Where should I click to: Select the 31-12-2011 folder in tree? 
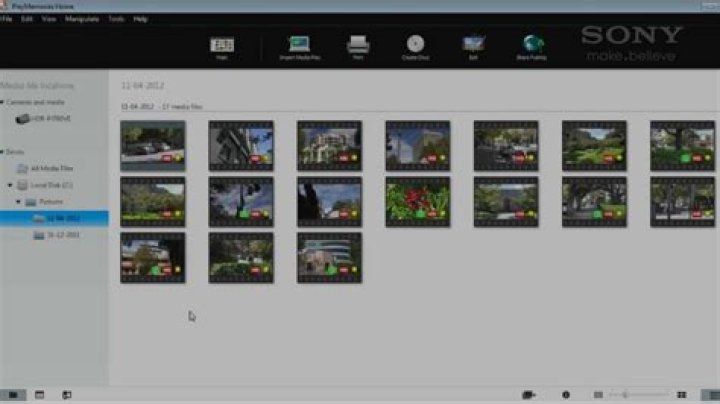[x=57, y=235]
